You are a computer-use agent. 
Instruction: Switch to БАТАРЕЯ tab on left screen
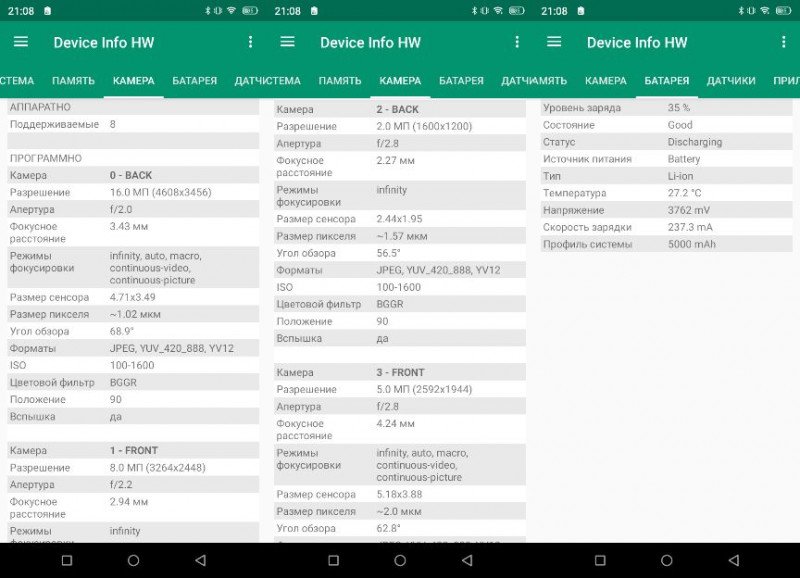(194, 81)
